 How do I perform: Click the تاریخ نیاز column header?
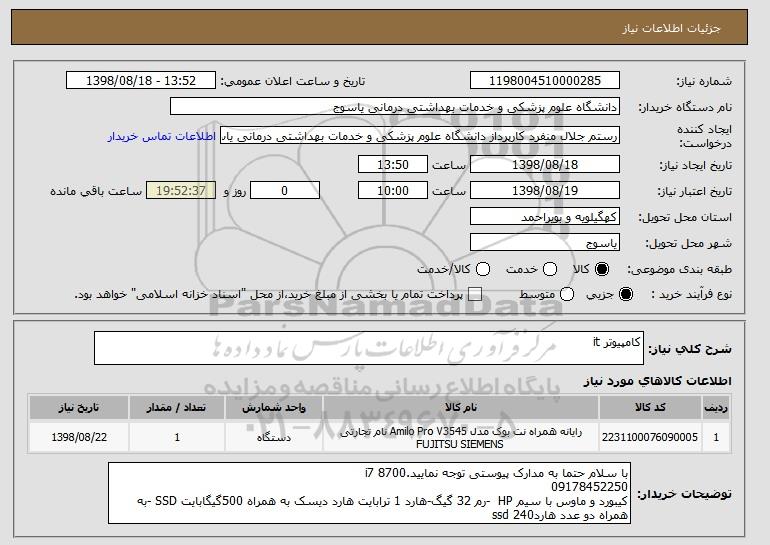[x=79, y=408]
